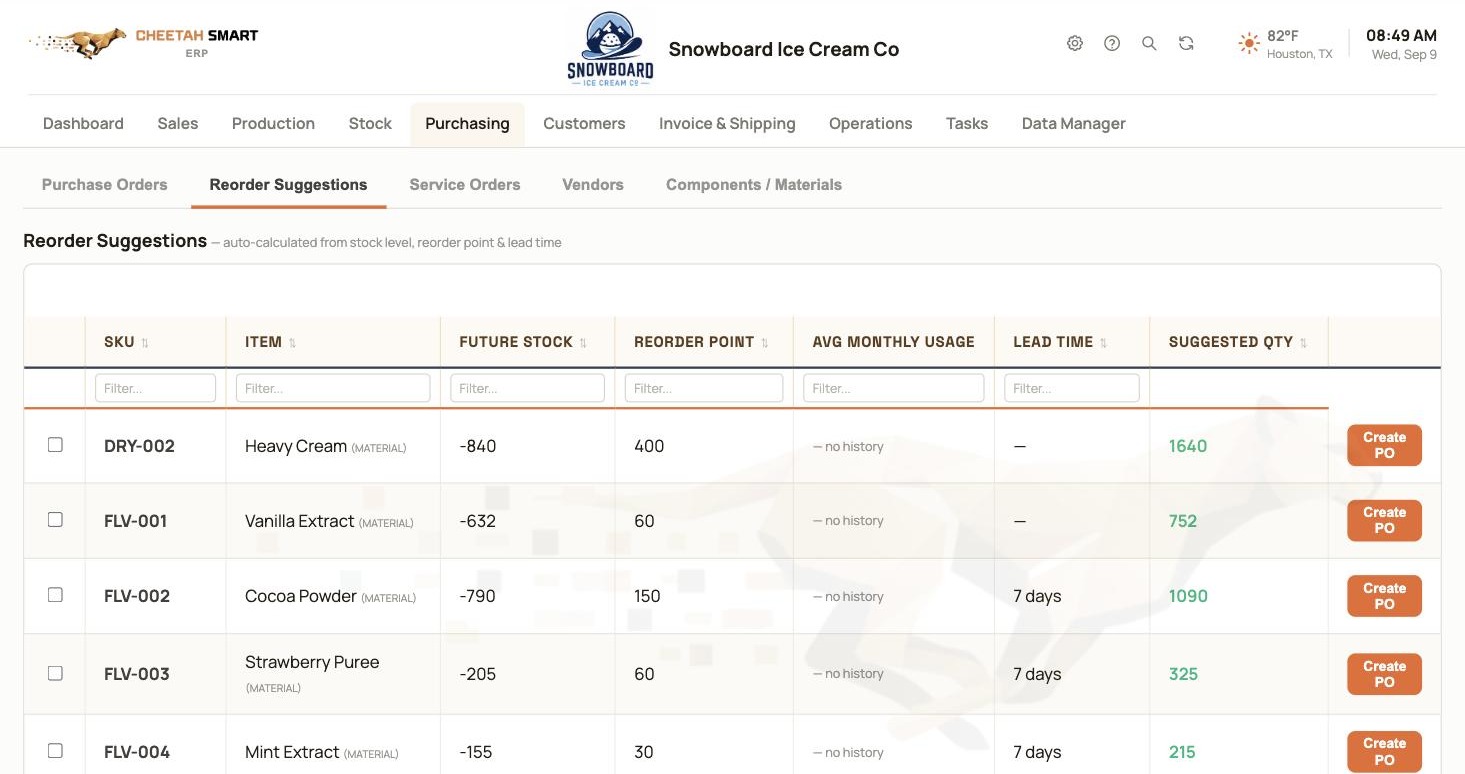Focus the REORDER POINT filter field

coord(704,388)
